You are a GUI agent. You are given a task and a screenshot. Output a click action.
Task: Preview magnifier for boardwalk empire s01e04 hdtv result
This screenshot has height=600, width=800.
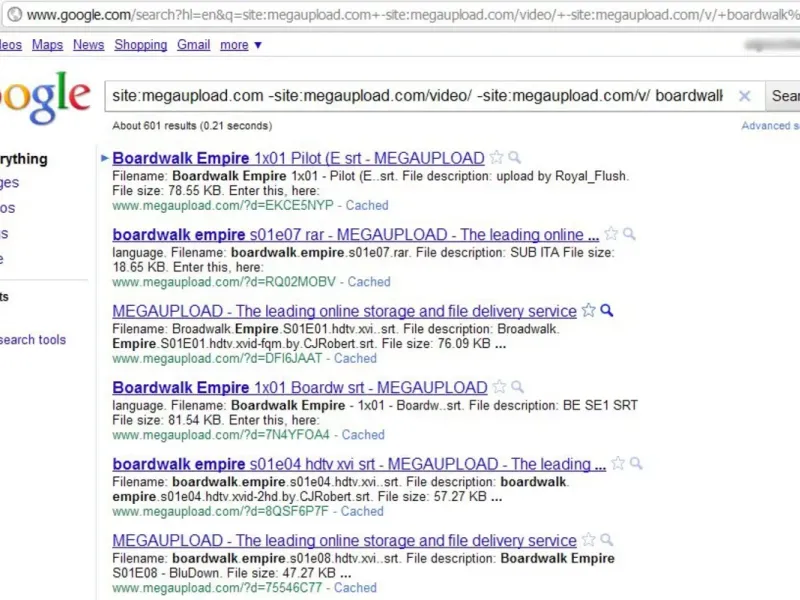[636, 463]
